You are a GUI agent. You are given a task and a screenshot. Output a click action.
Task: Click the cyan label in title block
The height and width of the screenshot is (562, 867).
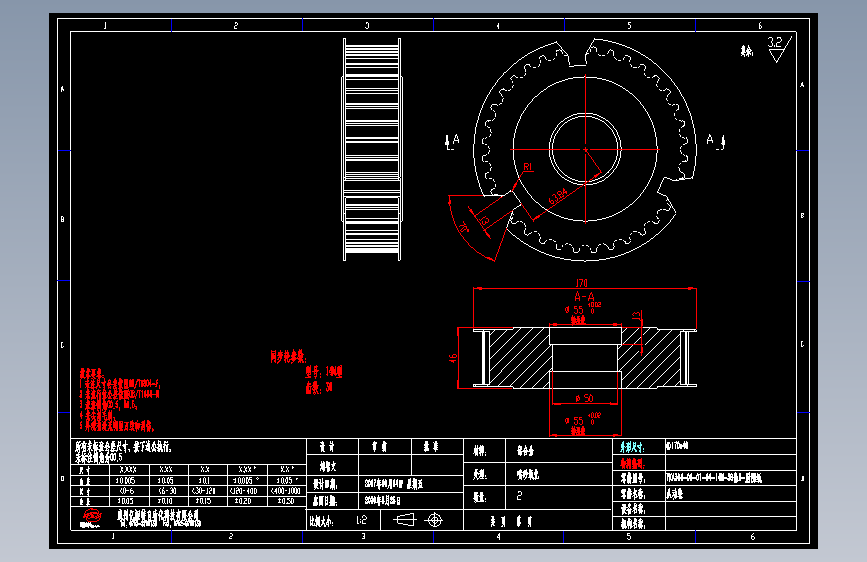pyautogui.click(x=631, y=447)
